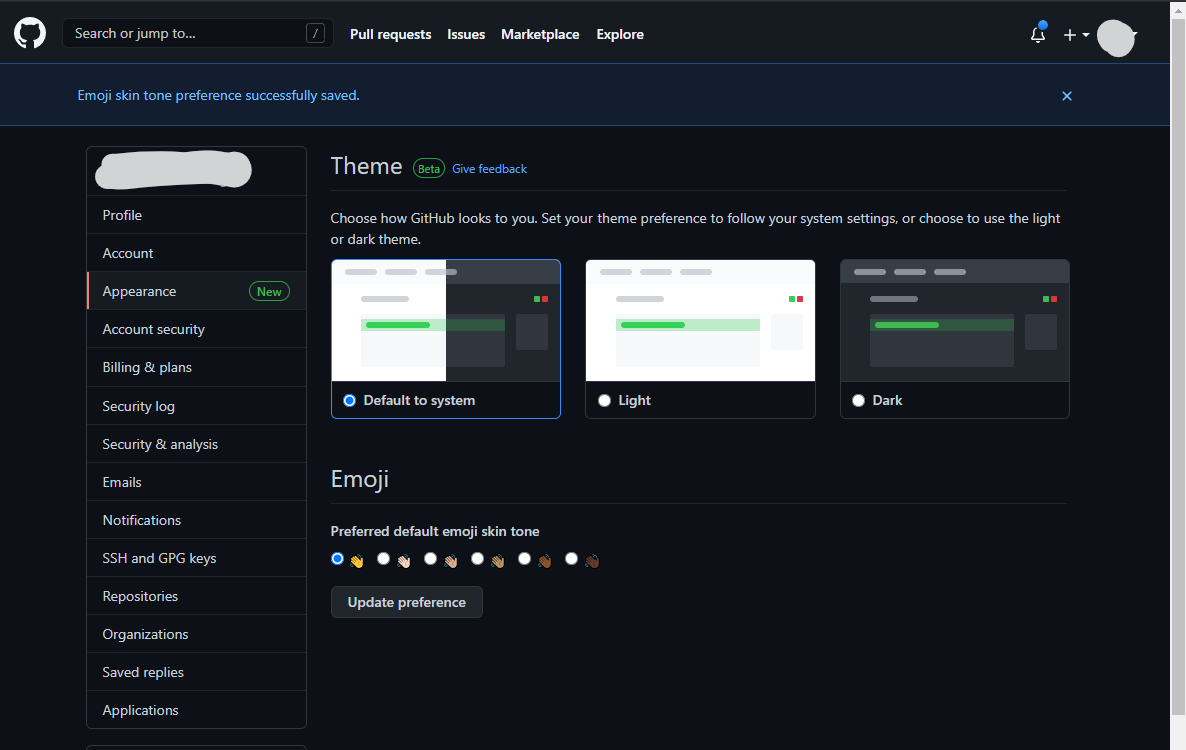Open the Security log page
The image size is (1186, 750).
197,406
